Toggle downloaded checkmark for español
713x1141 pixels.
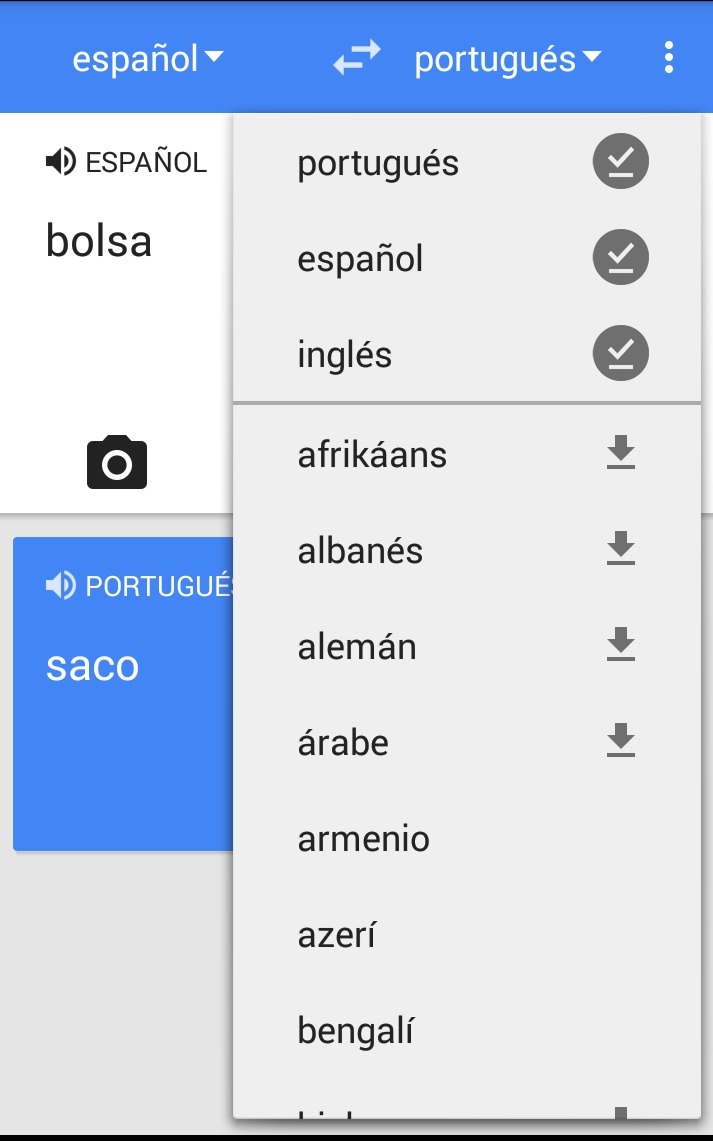pos(621,258)
